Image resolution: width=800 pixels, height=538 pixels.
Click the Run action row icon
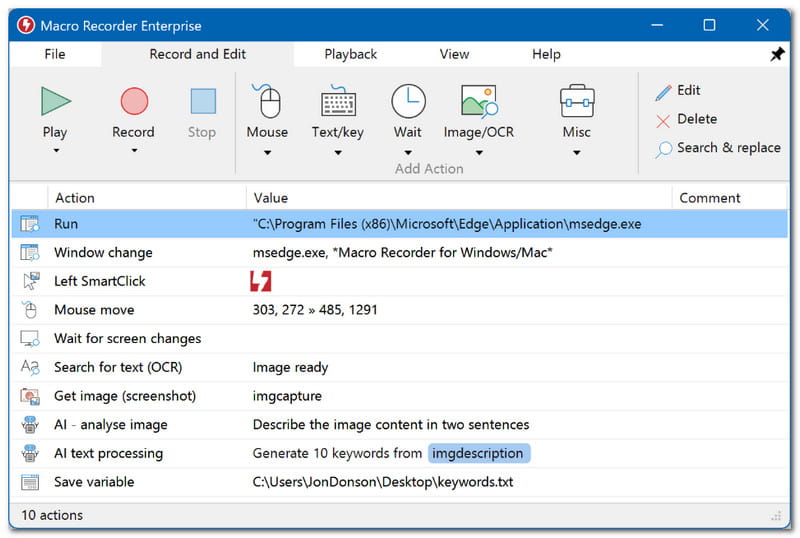[30, 224]
